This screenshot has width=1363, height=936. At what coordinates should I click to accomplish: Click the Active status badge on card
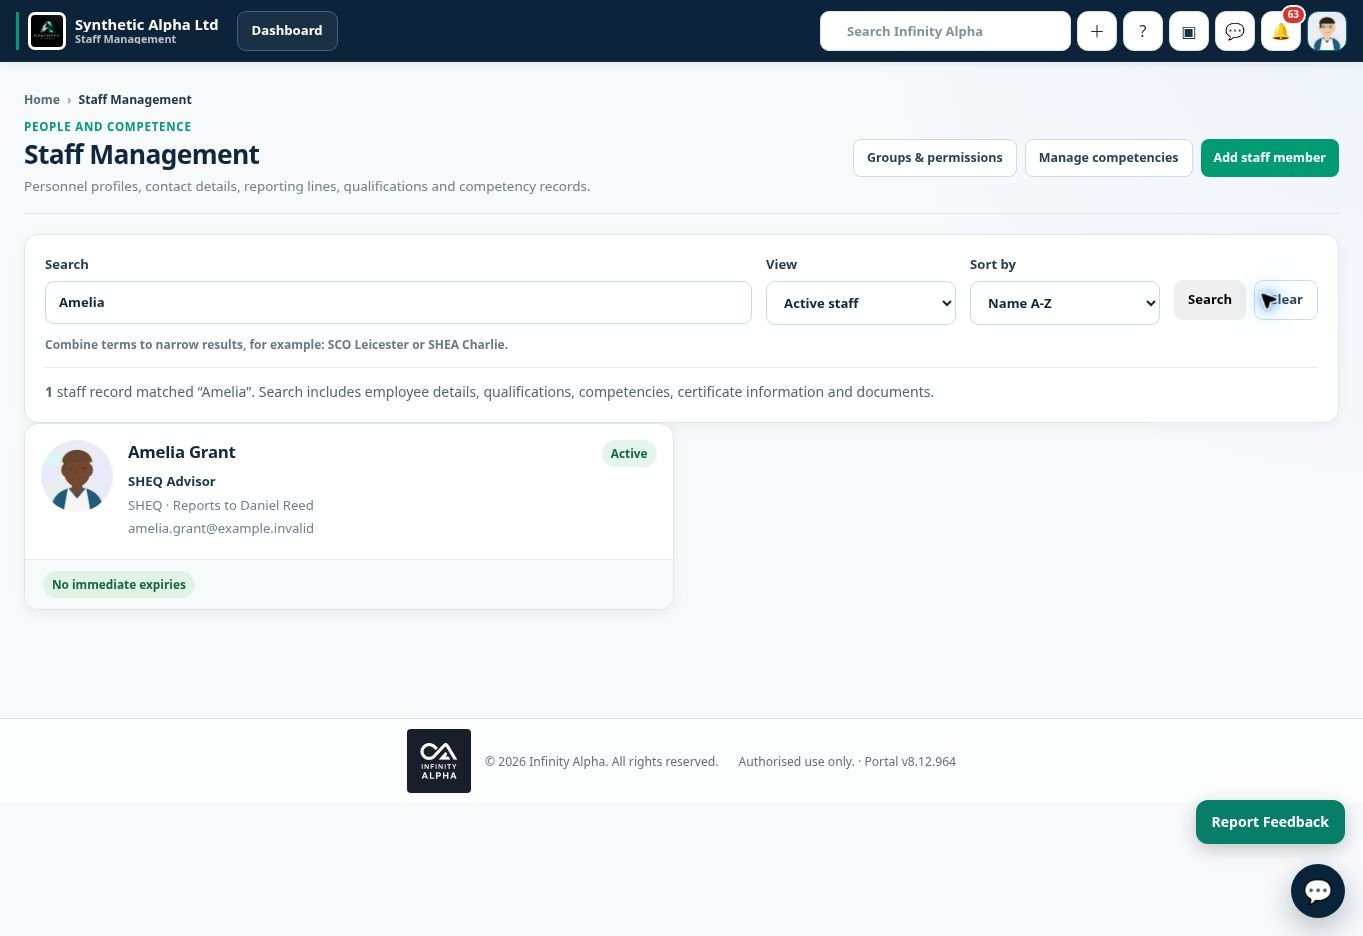[629, 453]
